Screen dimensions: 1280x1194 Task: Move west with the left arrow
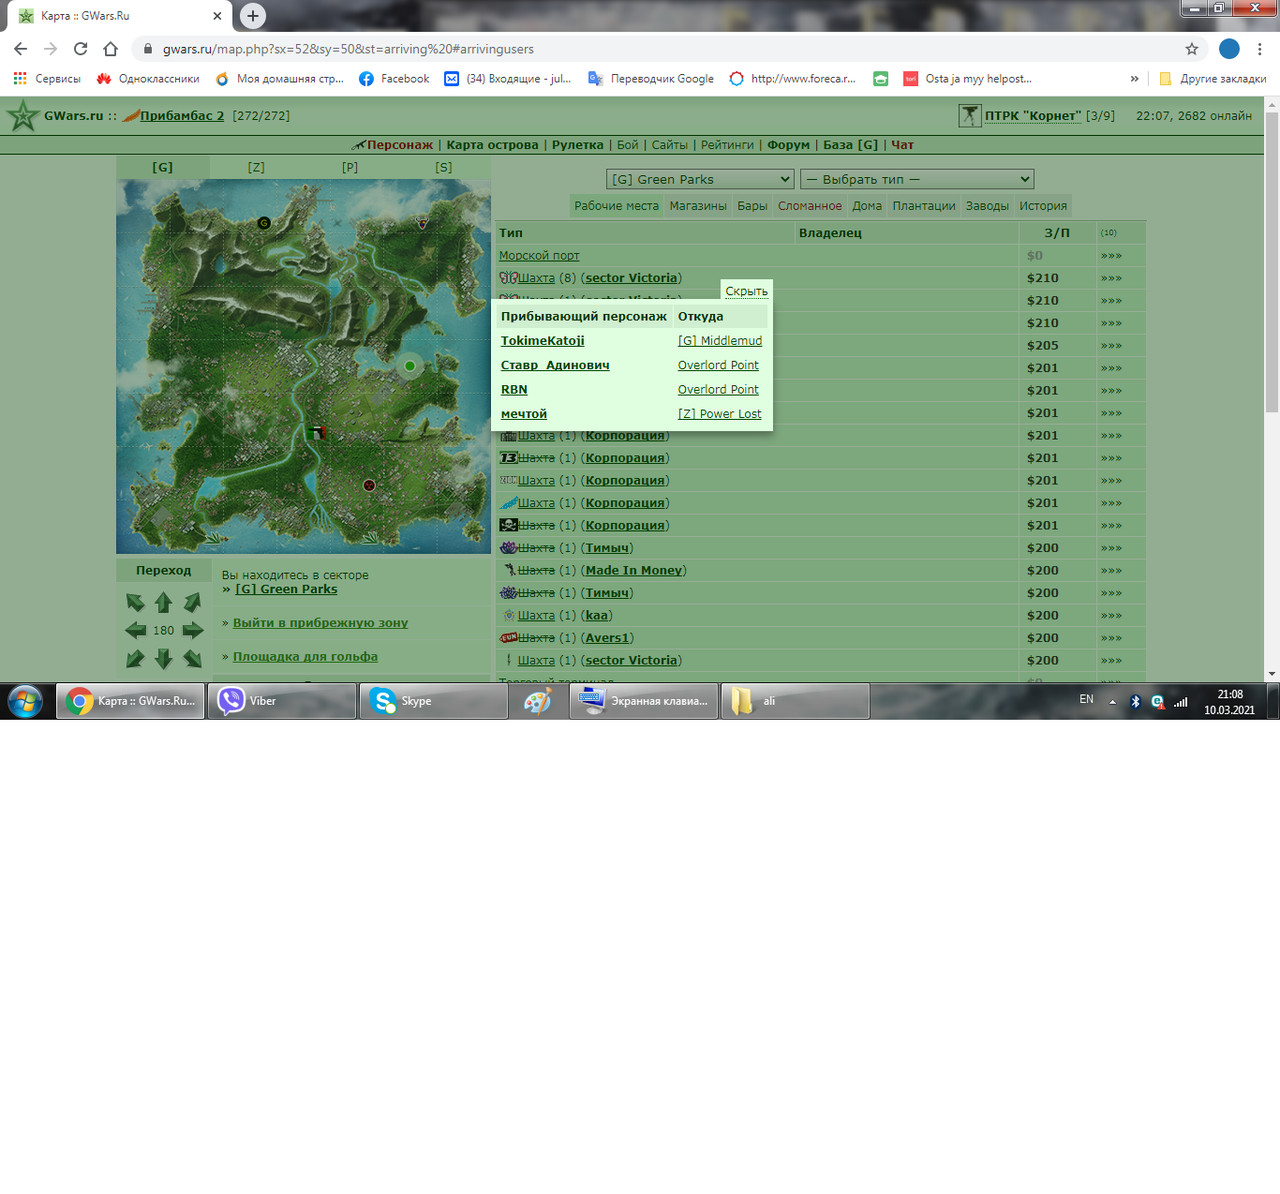point(135,630)
